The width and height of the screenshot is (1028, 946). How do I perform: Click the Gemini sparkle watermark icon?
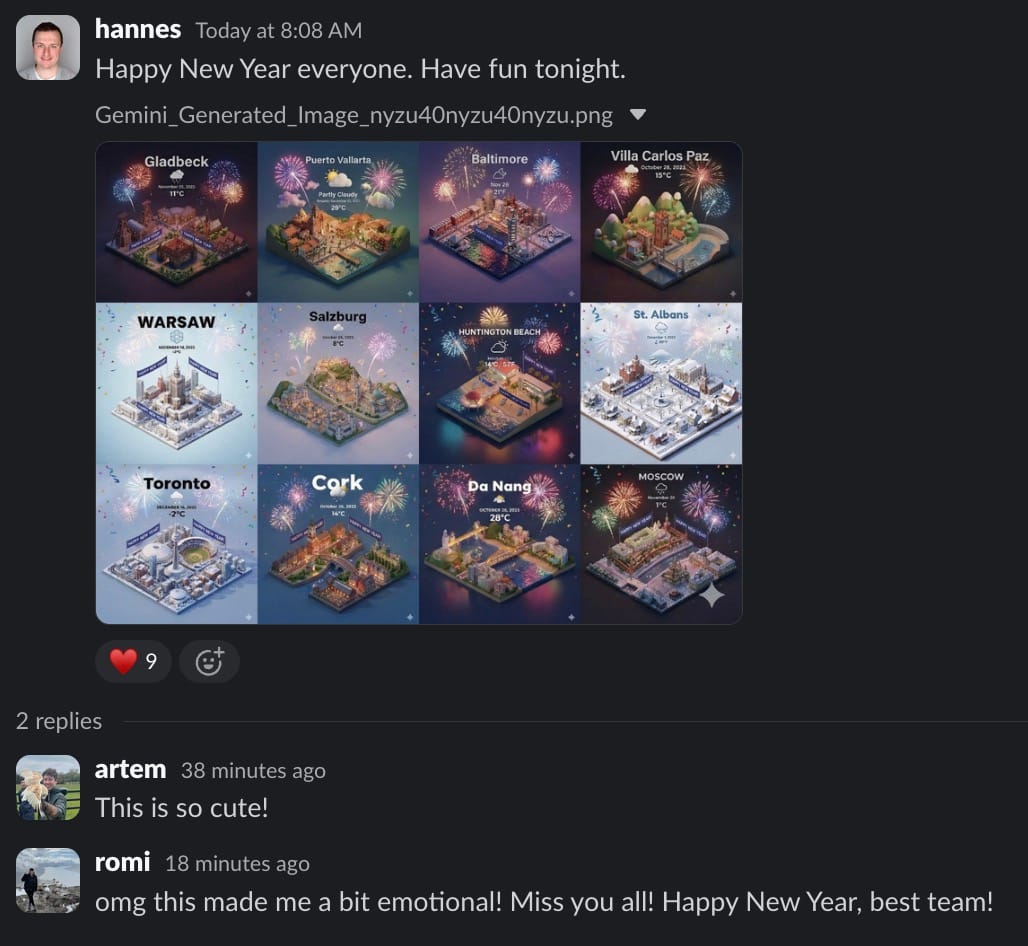tap(712, 594)
